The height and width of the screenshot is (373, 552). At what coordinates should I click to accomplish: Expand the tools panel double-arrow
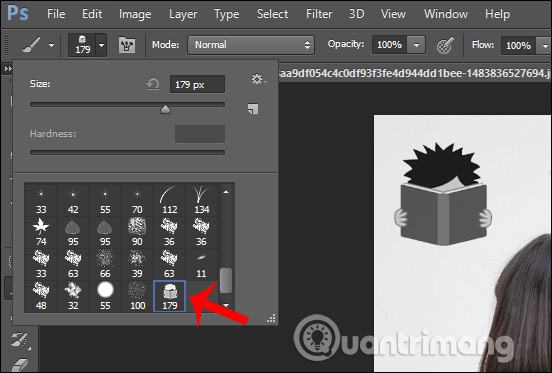(x=8, y=69)
